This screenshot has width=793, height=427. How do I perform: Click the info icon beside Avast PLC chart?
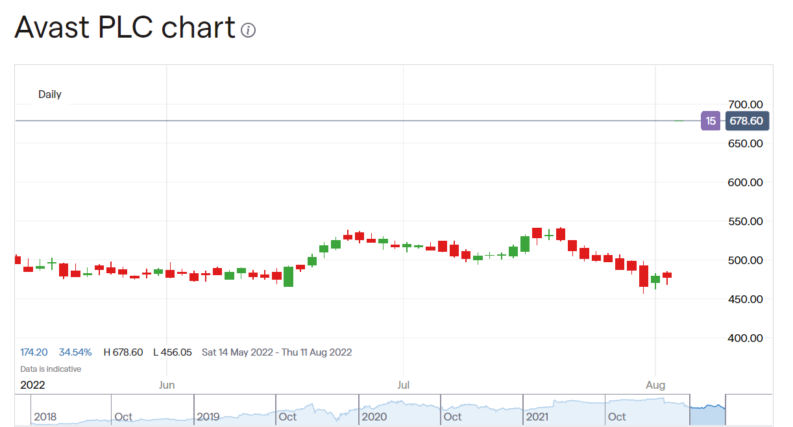point(248,30)
